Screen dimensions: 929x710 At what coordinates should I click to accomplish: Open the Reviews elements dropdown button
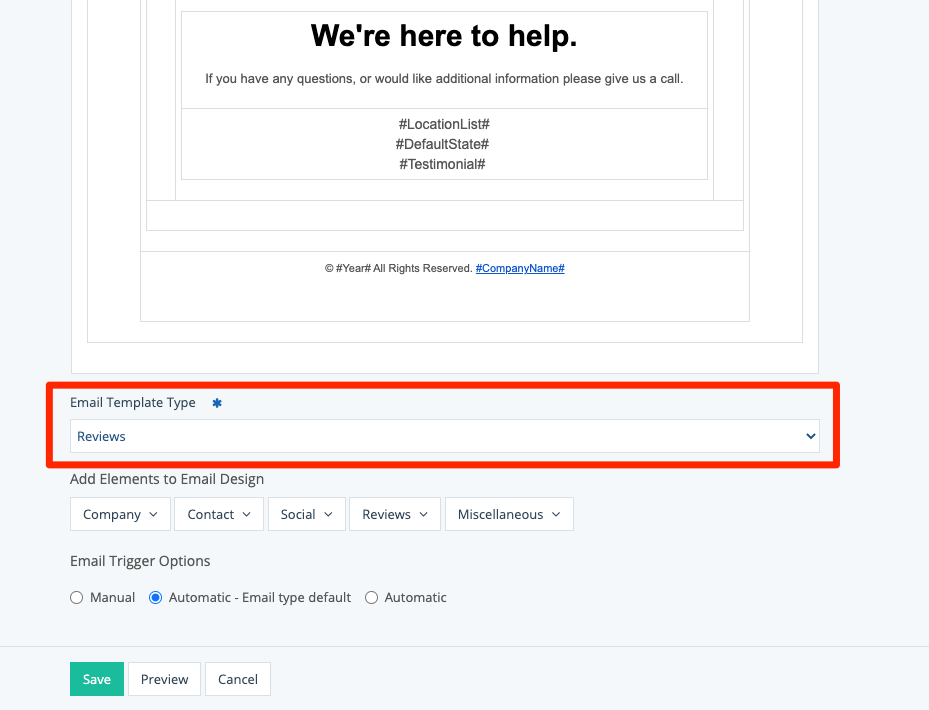point(395,514)
